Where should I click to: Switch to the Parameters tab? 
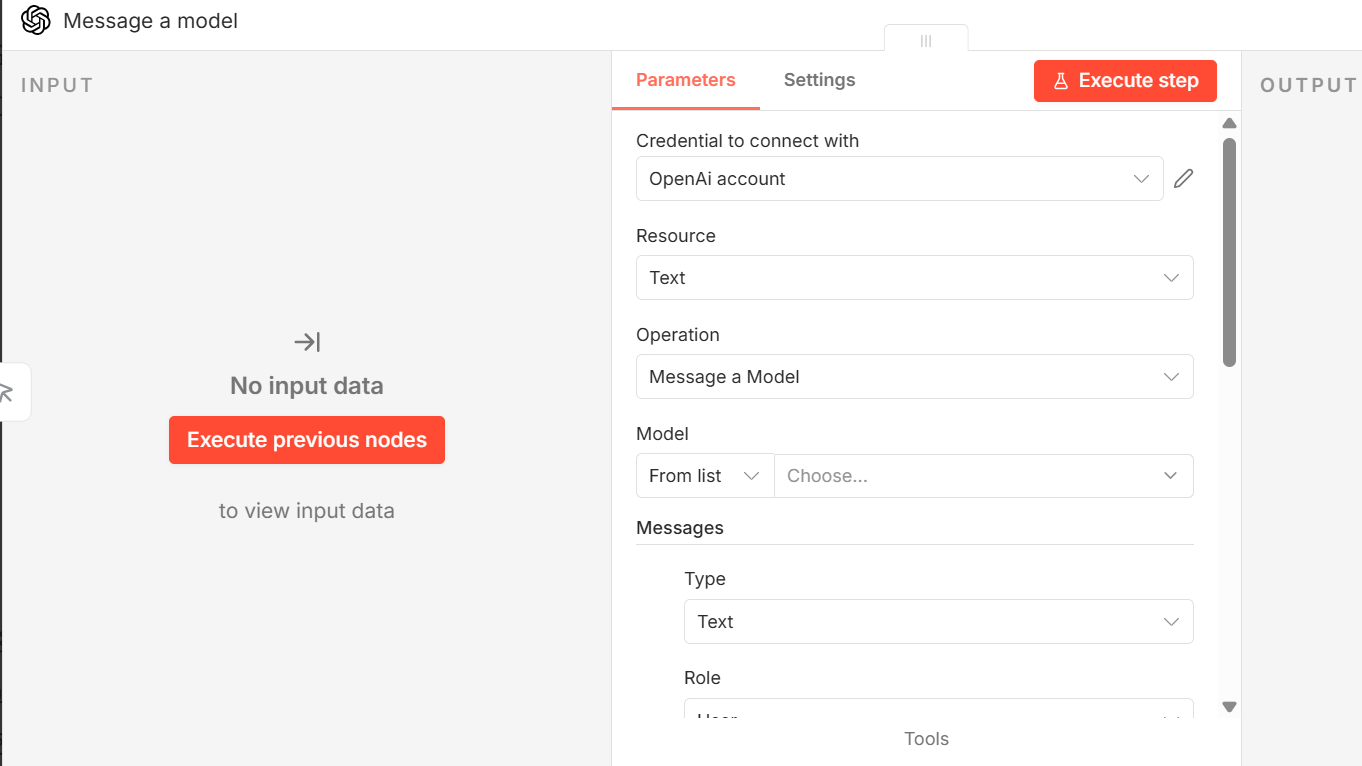685,80
